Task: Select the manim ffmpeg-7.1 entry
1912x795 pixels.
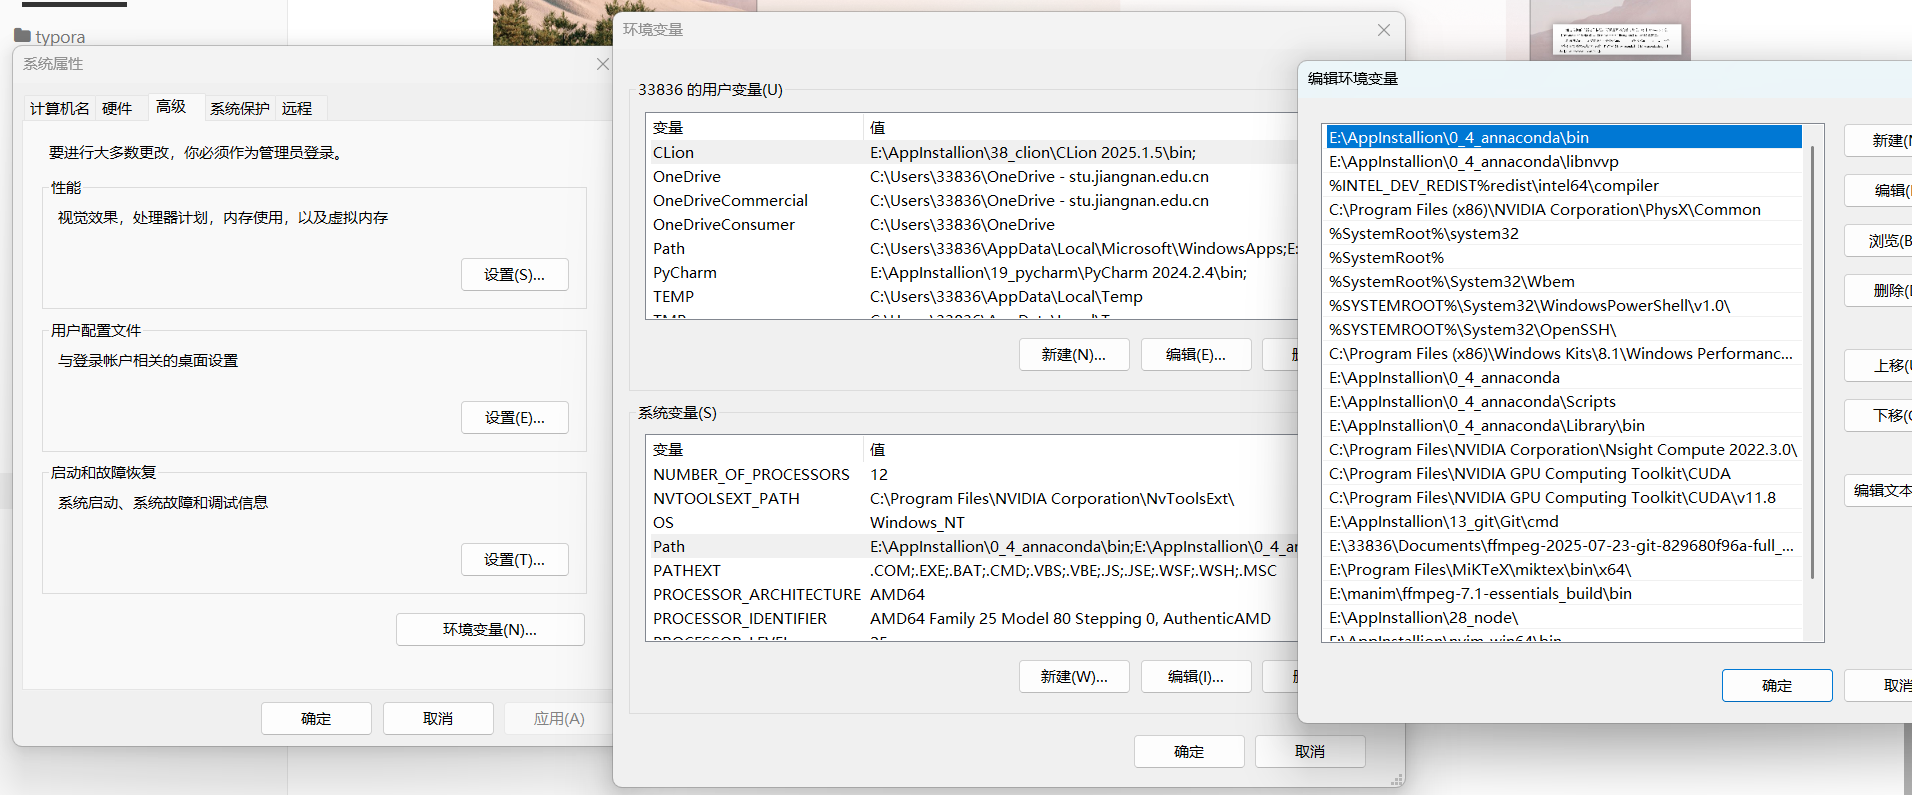Action: [1563, 593]
